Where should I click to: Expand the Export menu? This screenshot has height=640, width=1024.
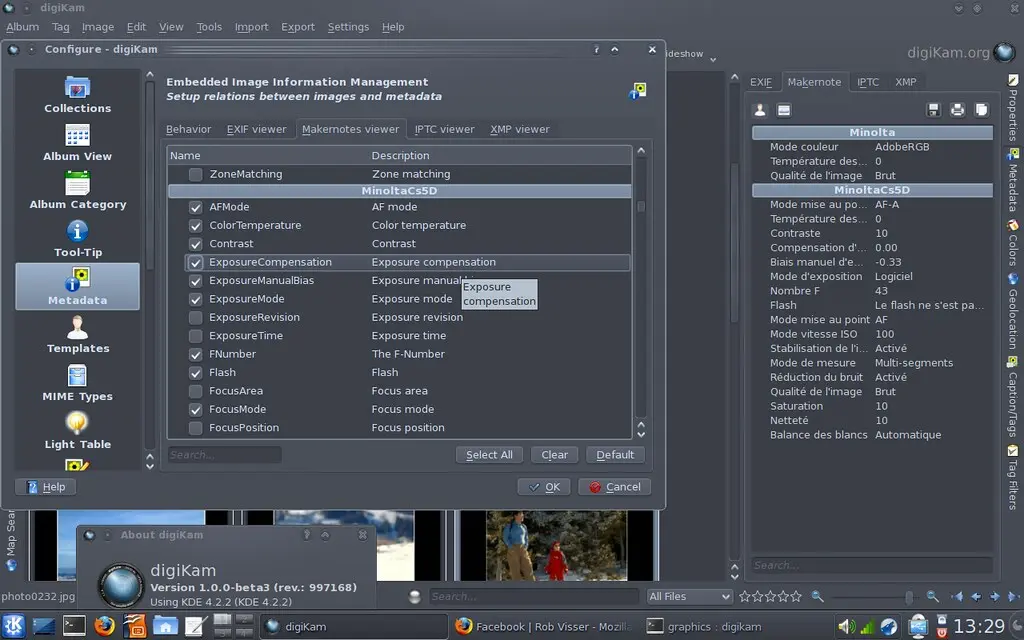click(x=297, y=27)
